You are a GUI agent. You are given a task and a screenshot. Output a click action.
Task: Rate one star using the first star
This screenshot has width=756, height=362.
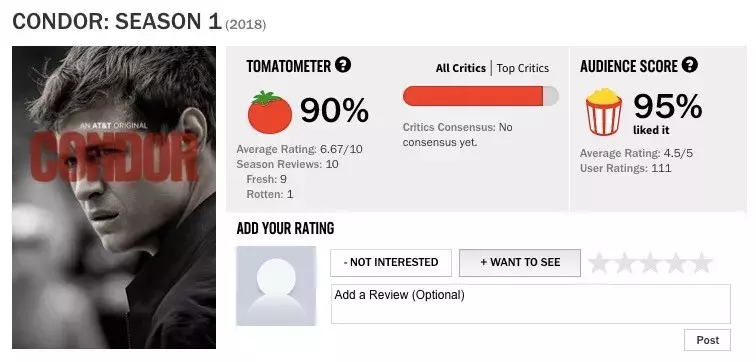(598, 263)
